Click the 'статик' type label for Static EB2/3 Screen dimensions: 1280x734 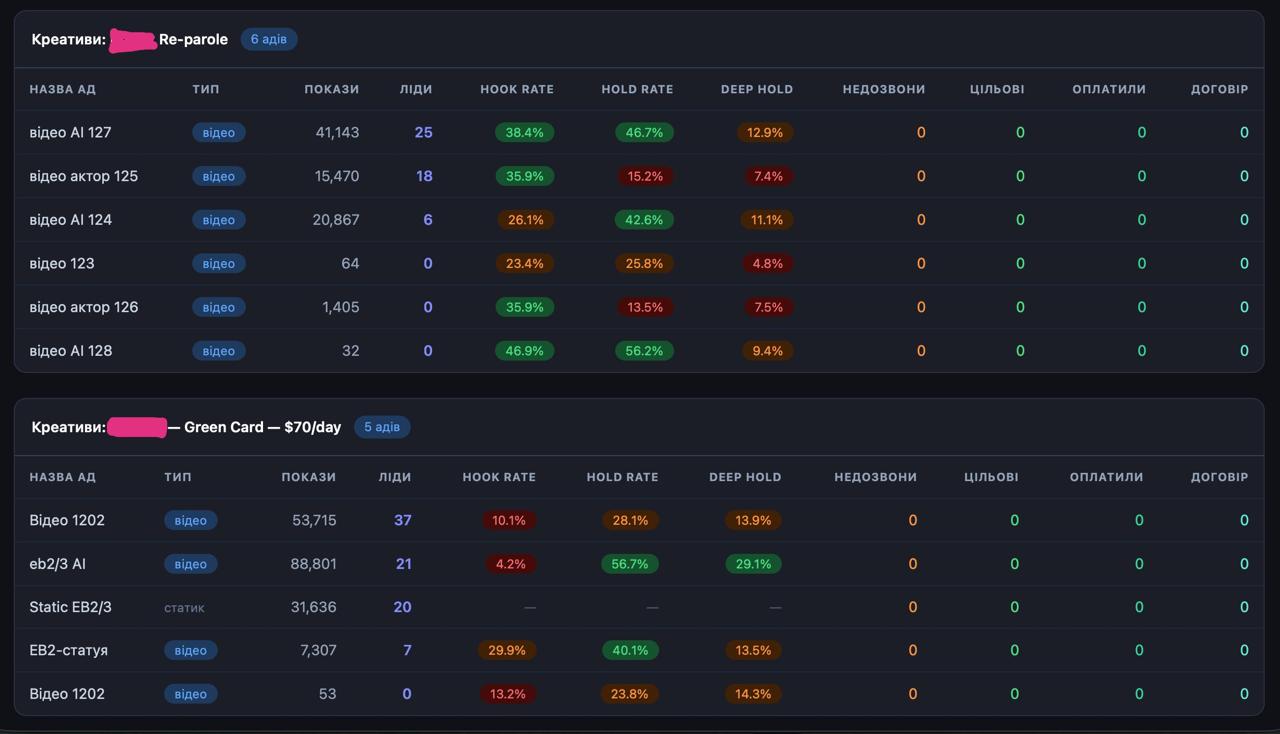184,607
